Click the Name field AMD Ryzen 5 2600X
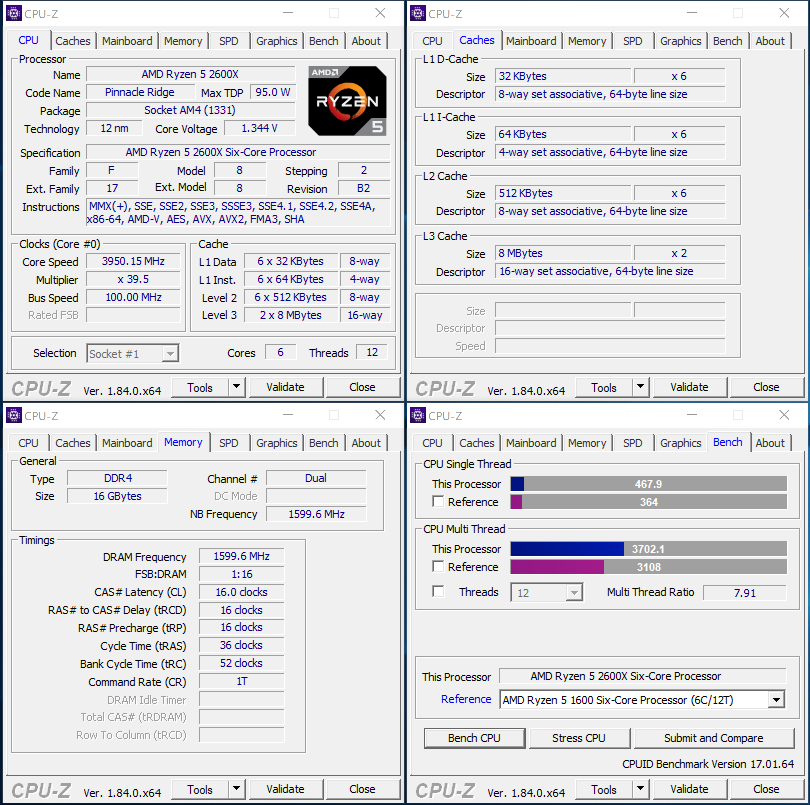This screenshot has width=810, height=805. pos(191,74)
